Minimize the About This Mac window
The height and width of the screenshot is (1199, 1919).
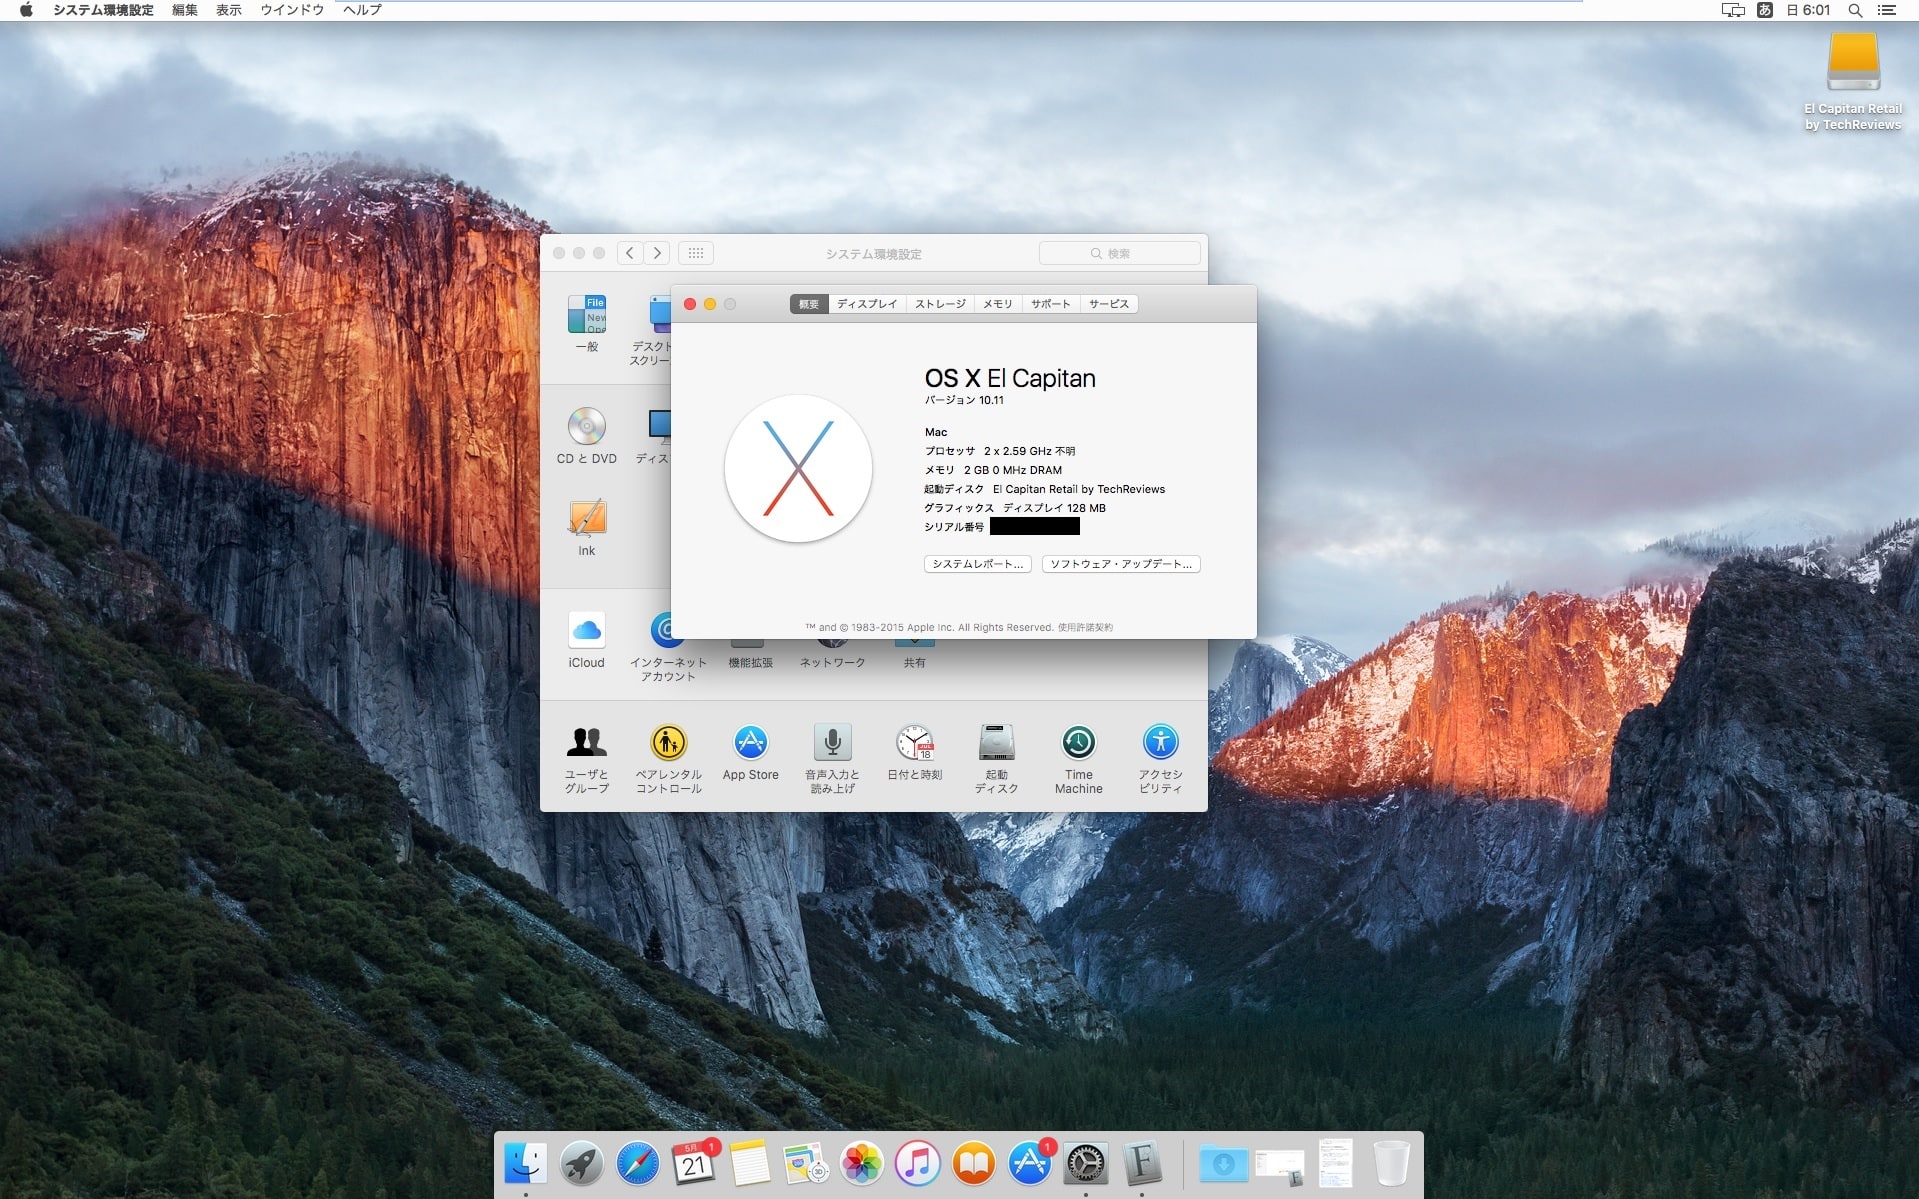tap(710, 304)
